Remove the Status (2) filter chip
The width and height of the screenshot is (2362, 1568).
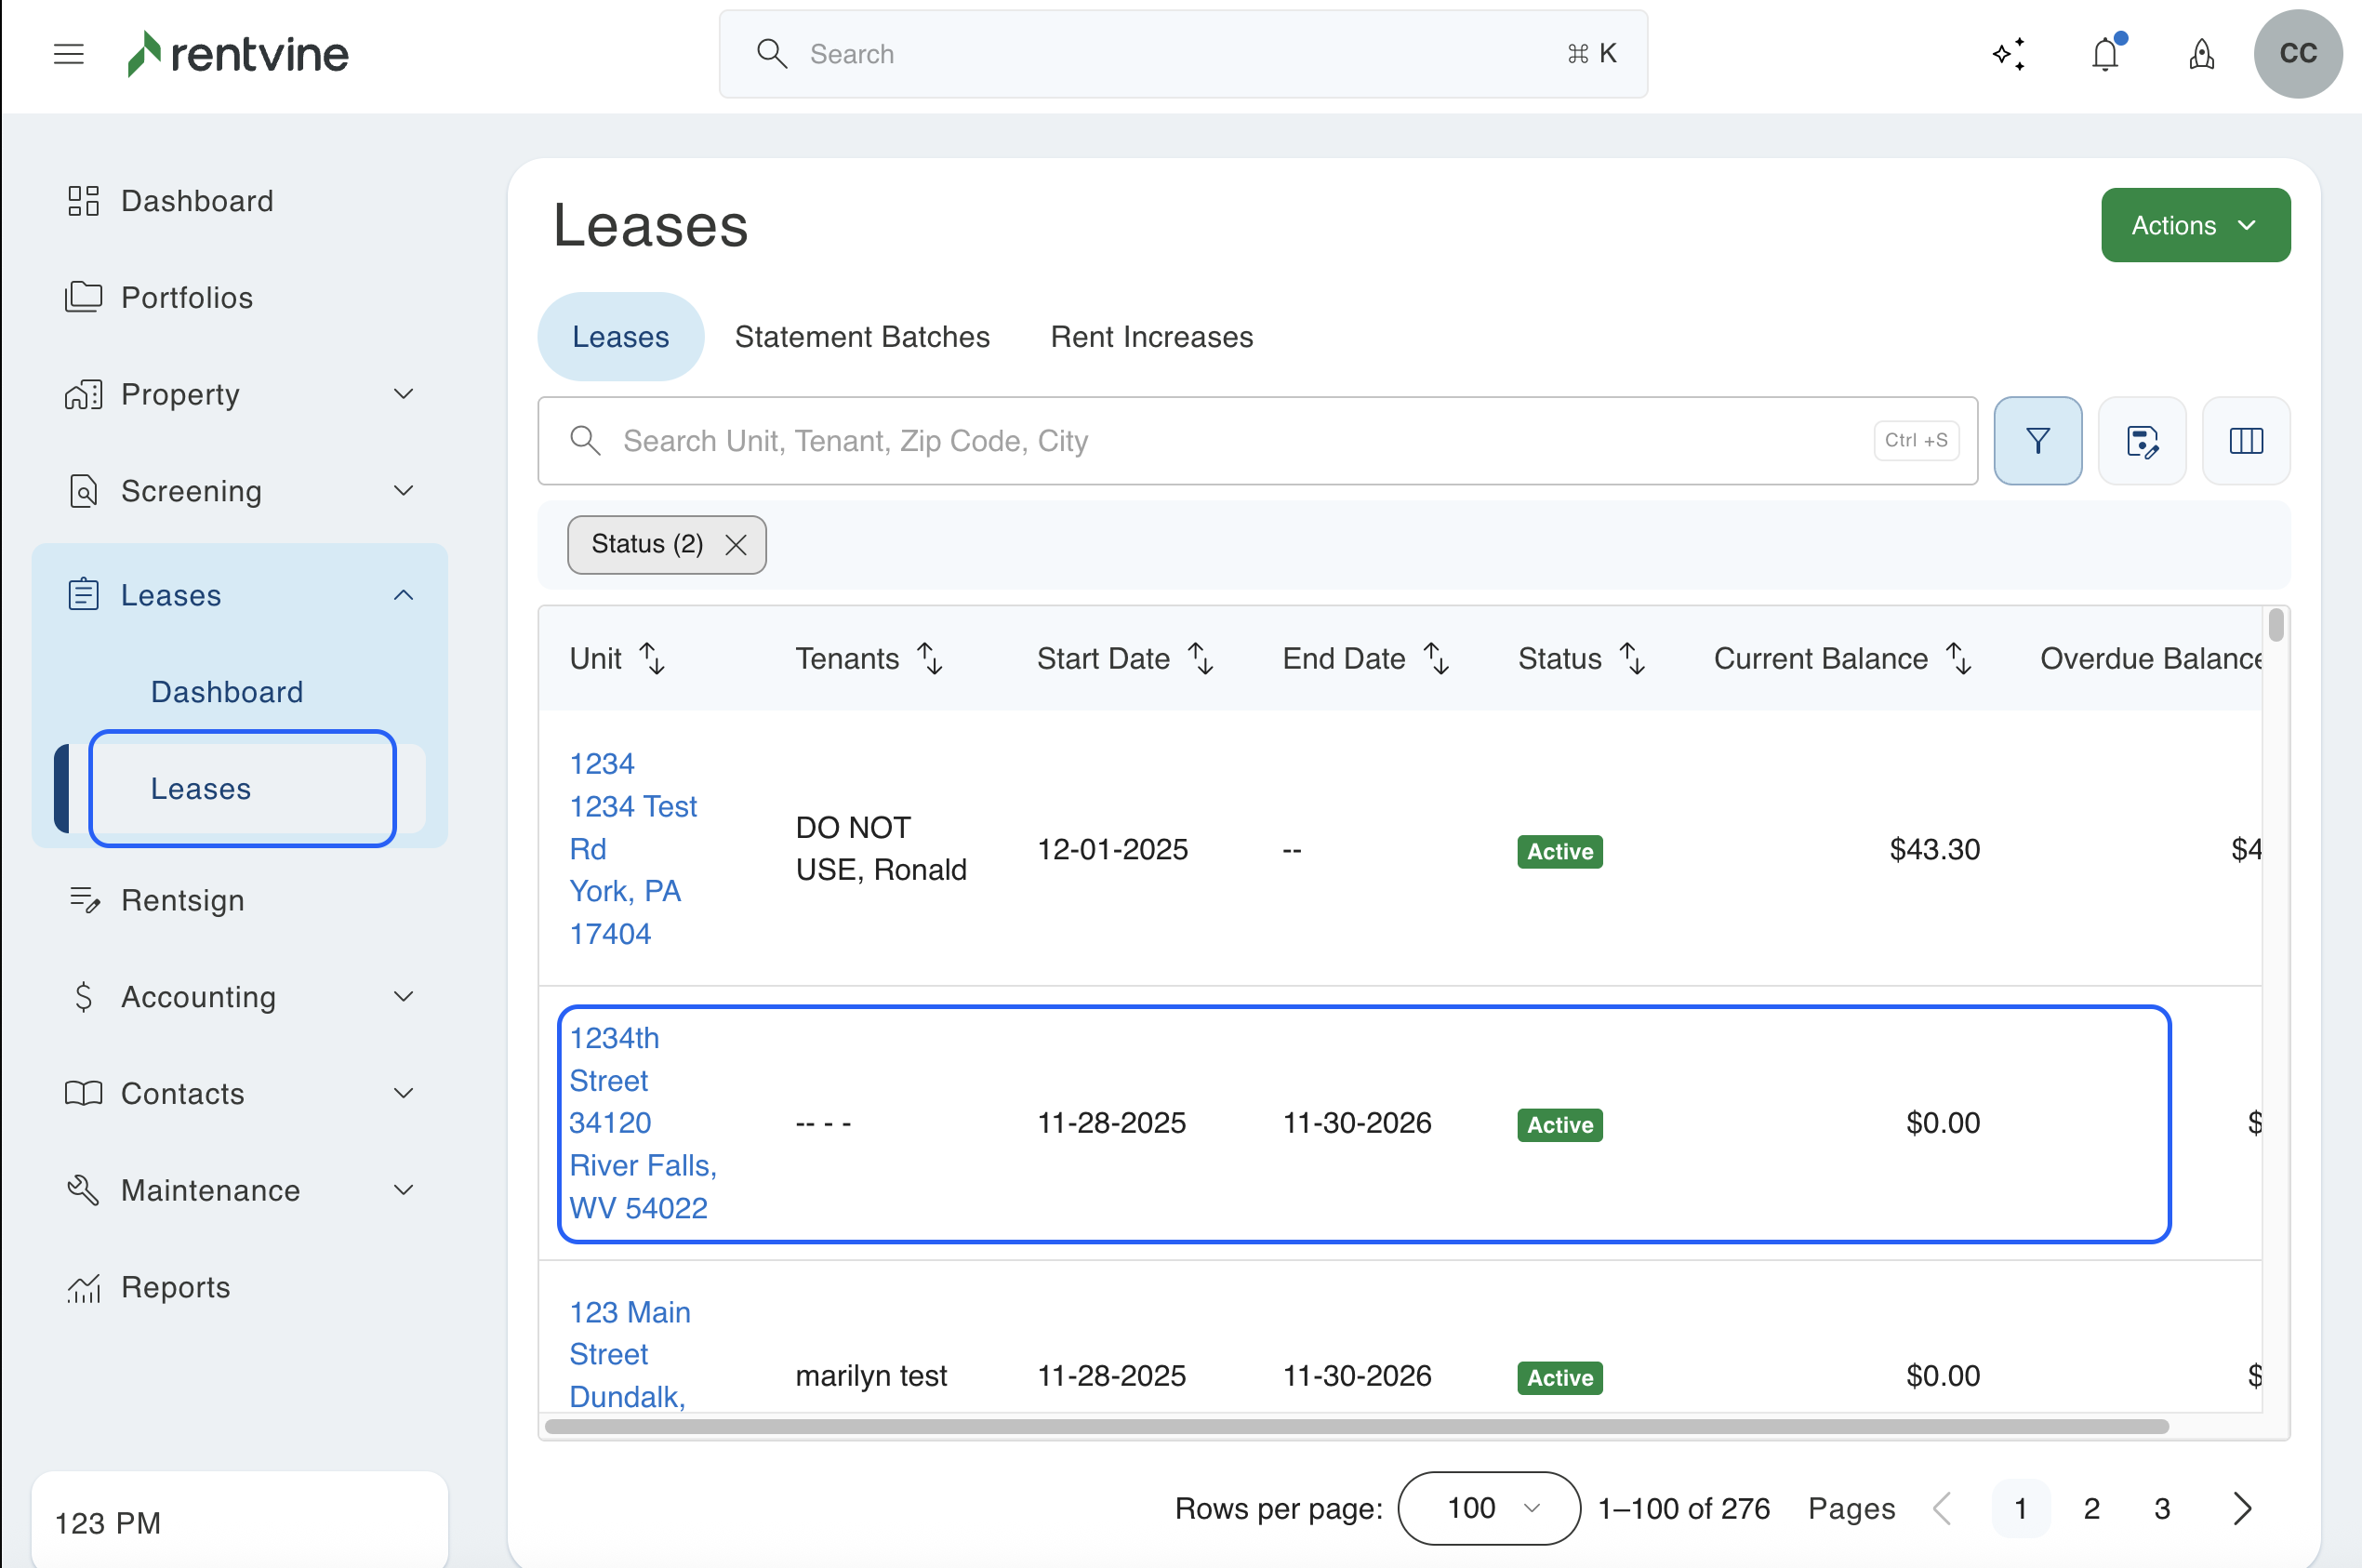coord(736,545)
